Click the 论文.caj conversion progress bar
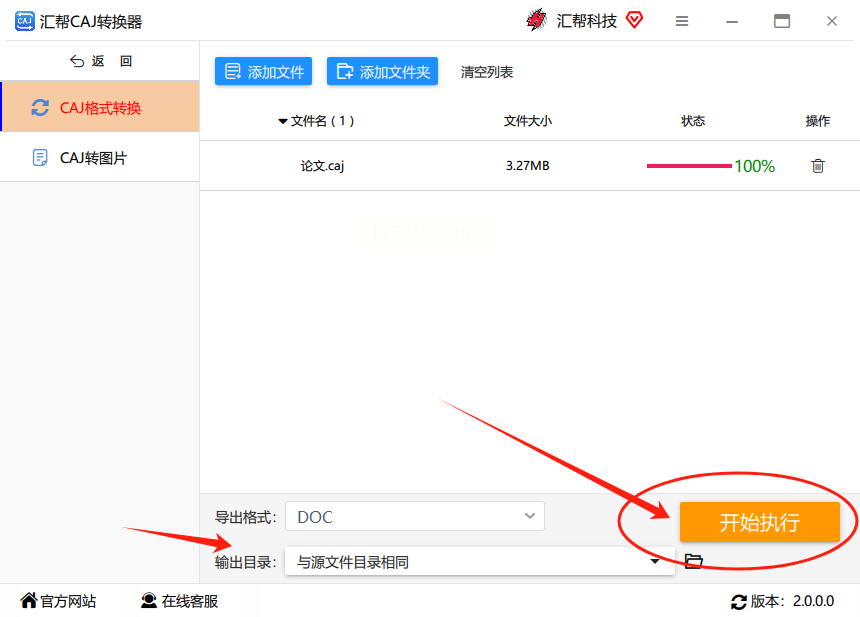The height and width of the screenshot is (617, 860). click(689, 166)
